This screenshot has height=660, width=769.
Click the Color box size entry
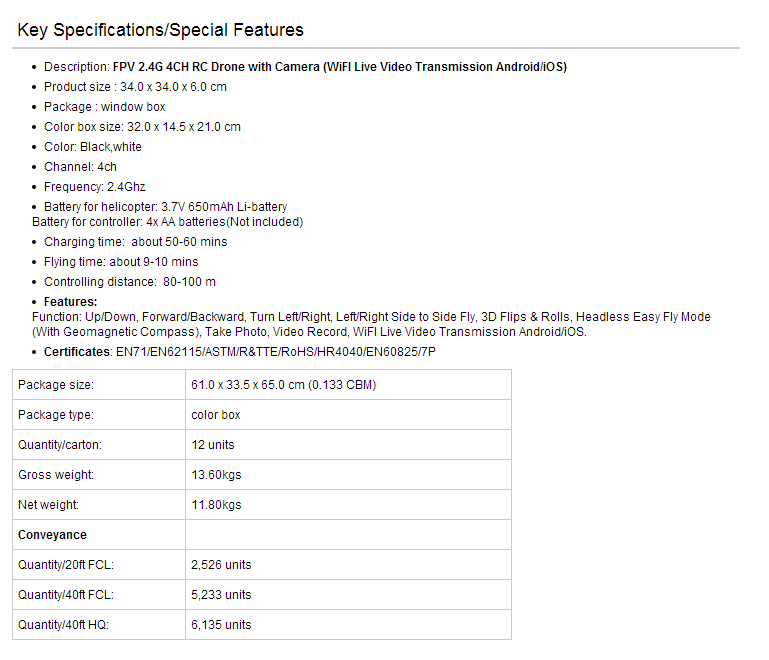pos(142,127)
